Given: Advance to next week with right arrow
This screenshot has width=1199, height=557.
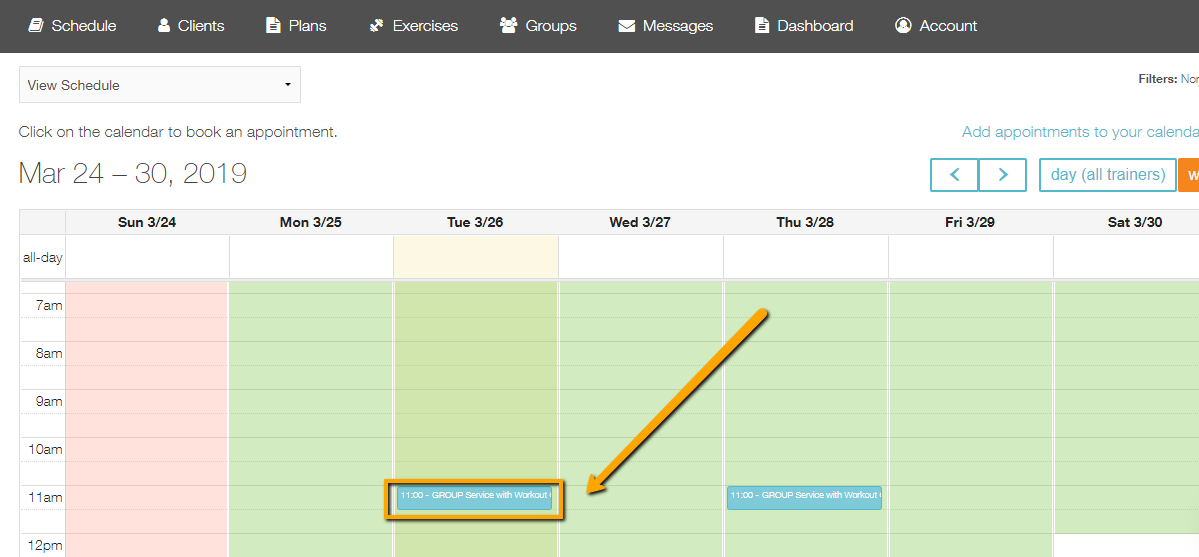Looking at the screenshot, I should click(1002, 175).
